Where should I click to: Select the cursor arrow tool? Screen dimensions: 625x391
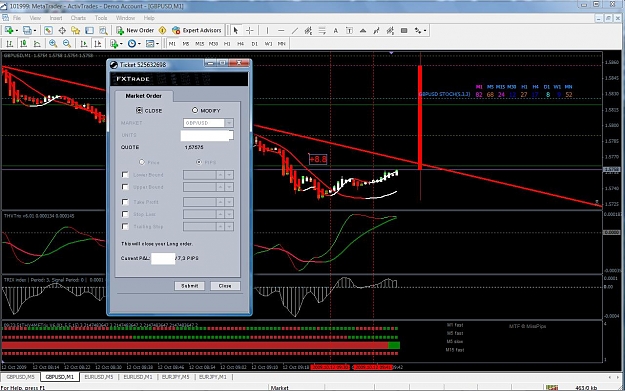236,30
